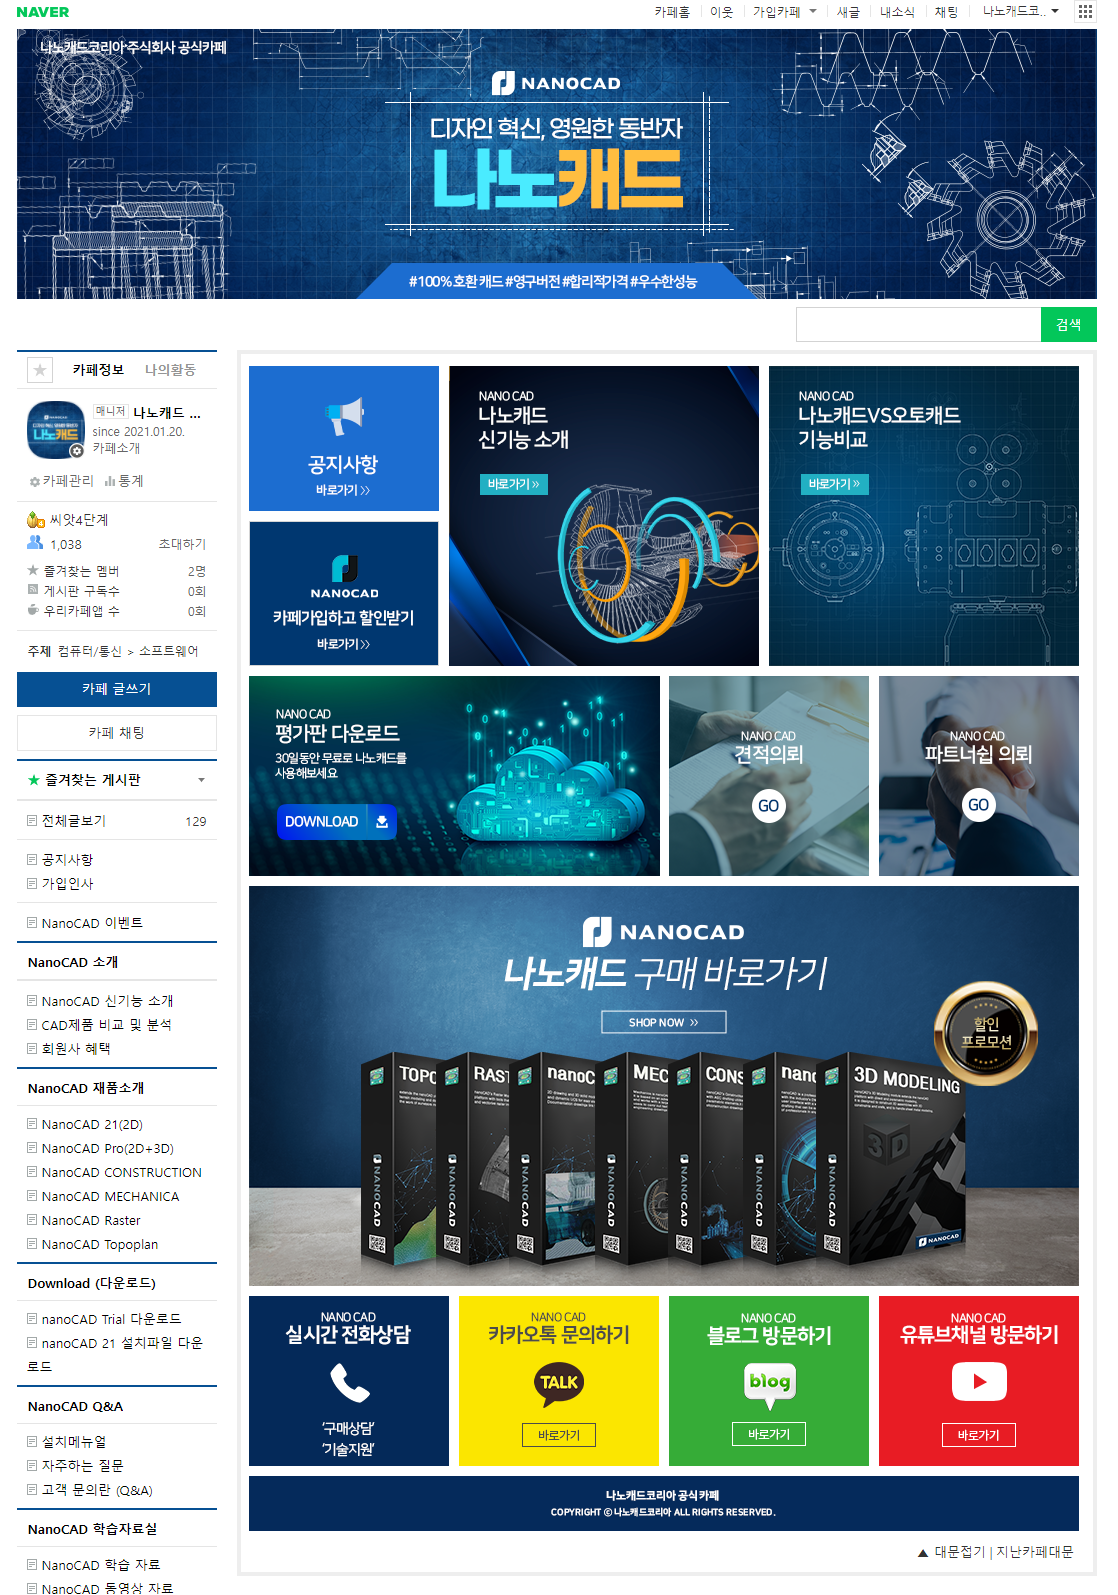Image resolution: width=1118 pixels, height=1595 pixels.
Task: Open the Naver apps grid icon
Action: coord(1085,12)
